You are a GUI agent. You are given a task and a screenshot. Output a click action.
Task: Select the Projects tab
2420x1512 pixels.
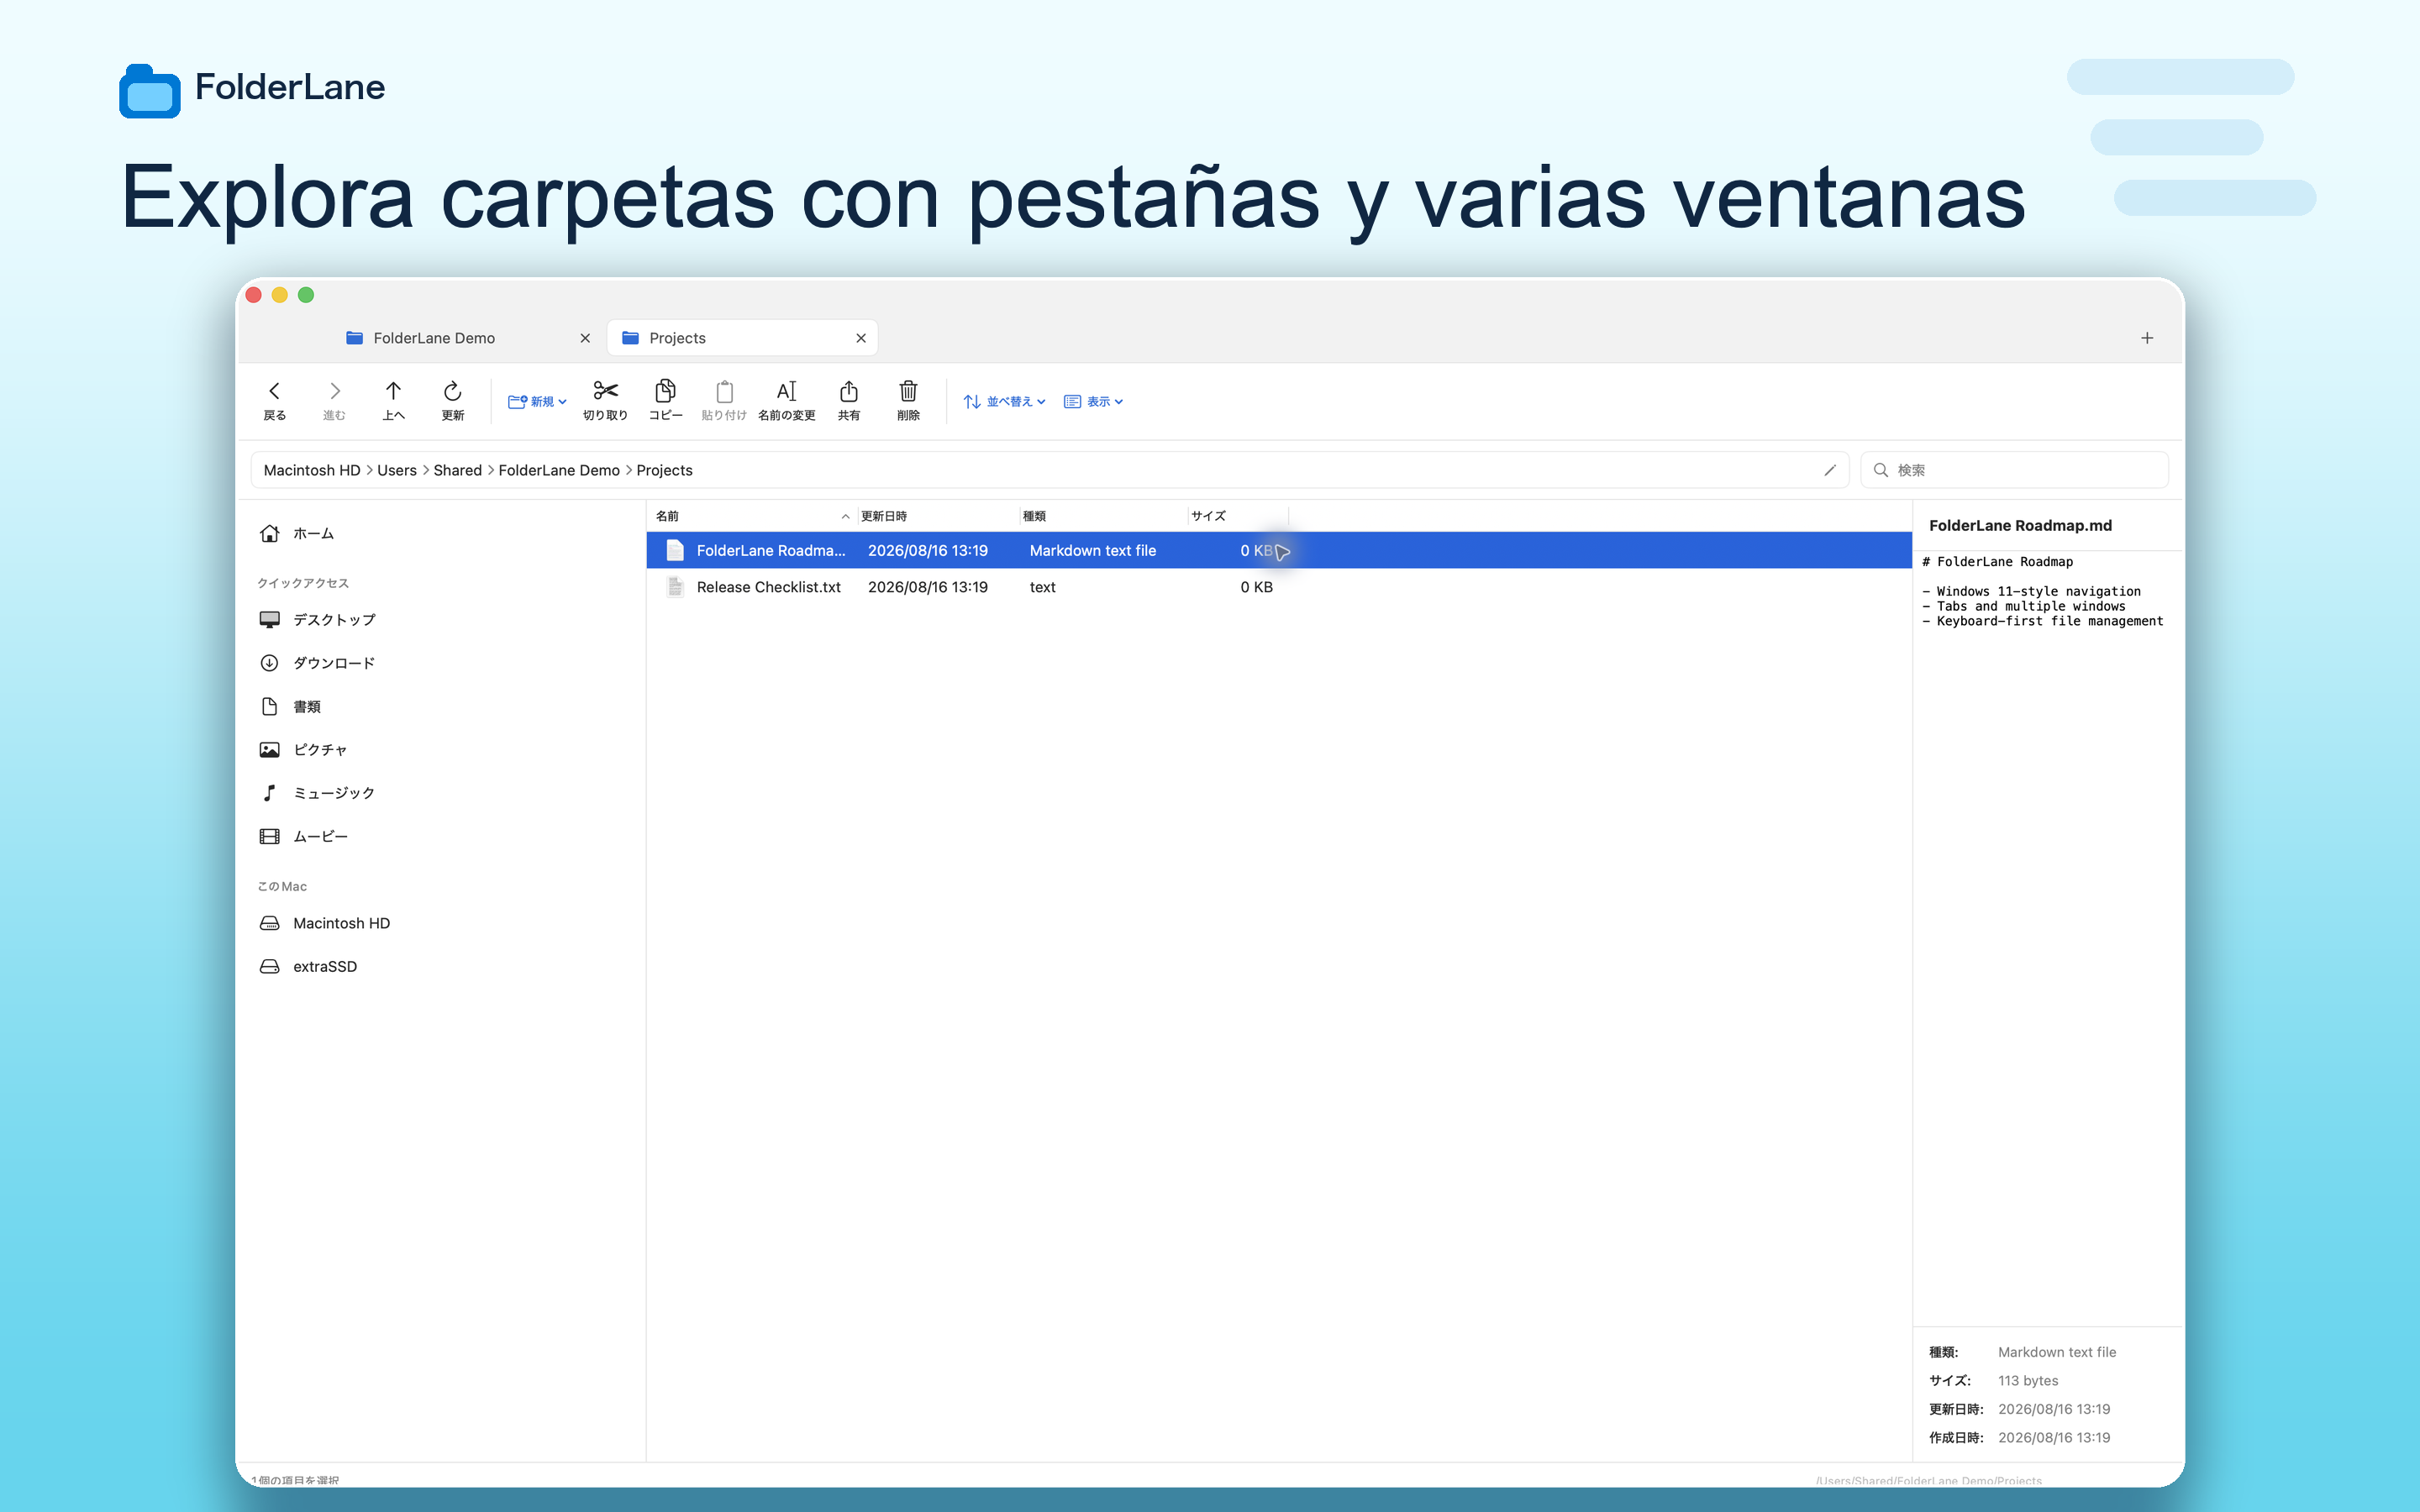tap(742, 338)
